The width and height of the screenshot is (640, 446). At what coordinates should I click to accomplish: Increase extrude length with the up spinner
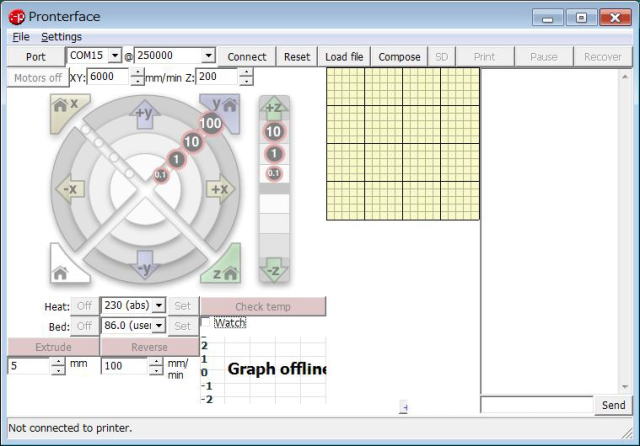(58, 362)
